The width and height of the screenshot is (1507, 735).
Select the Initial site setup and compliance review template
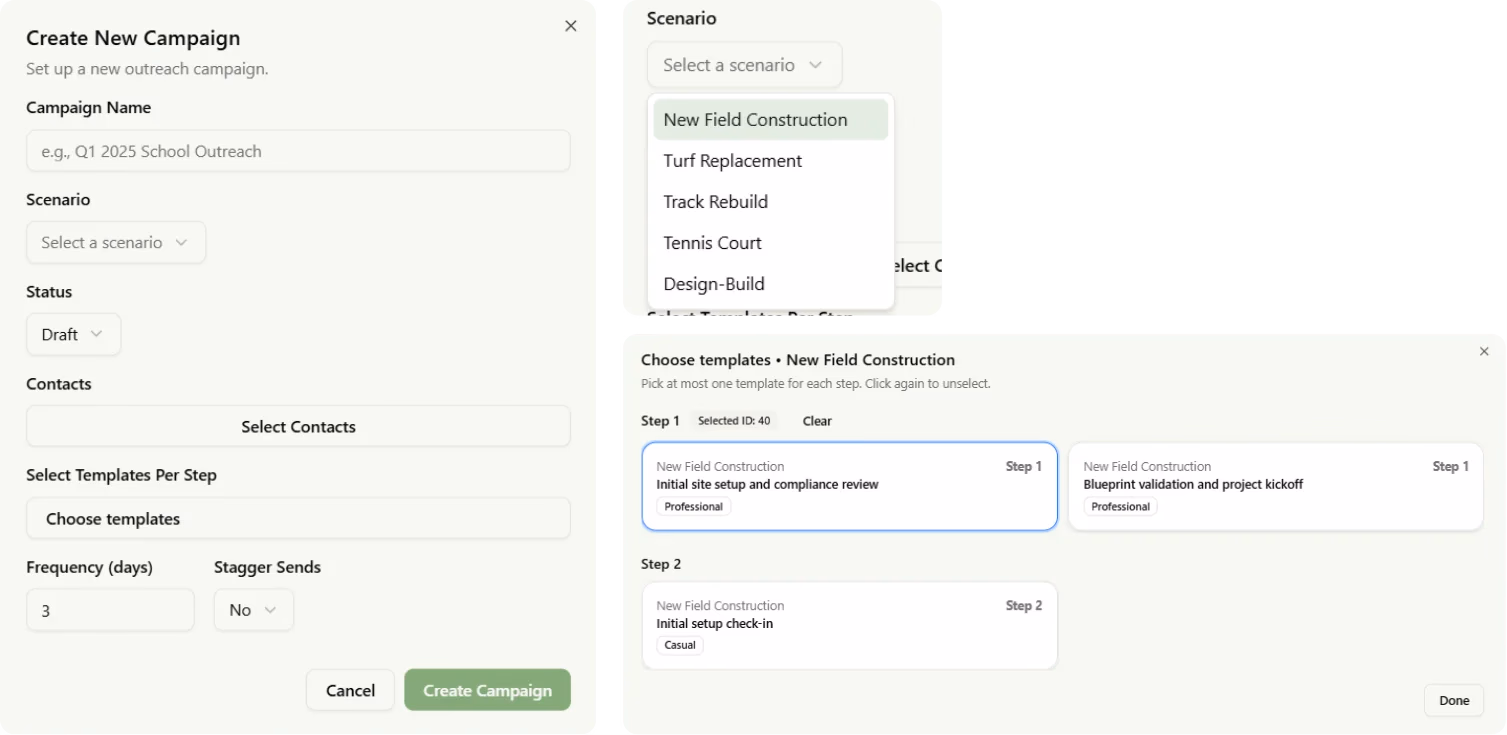[849, 486]
